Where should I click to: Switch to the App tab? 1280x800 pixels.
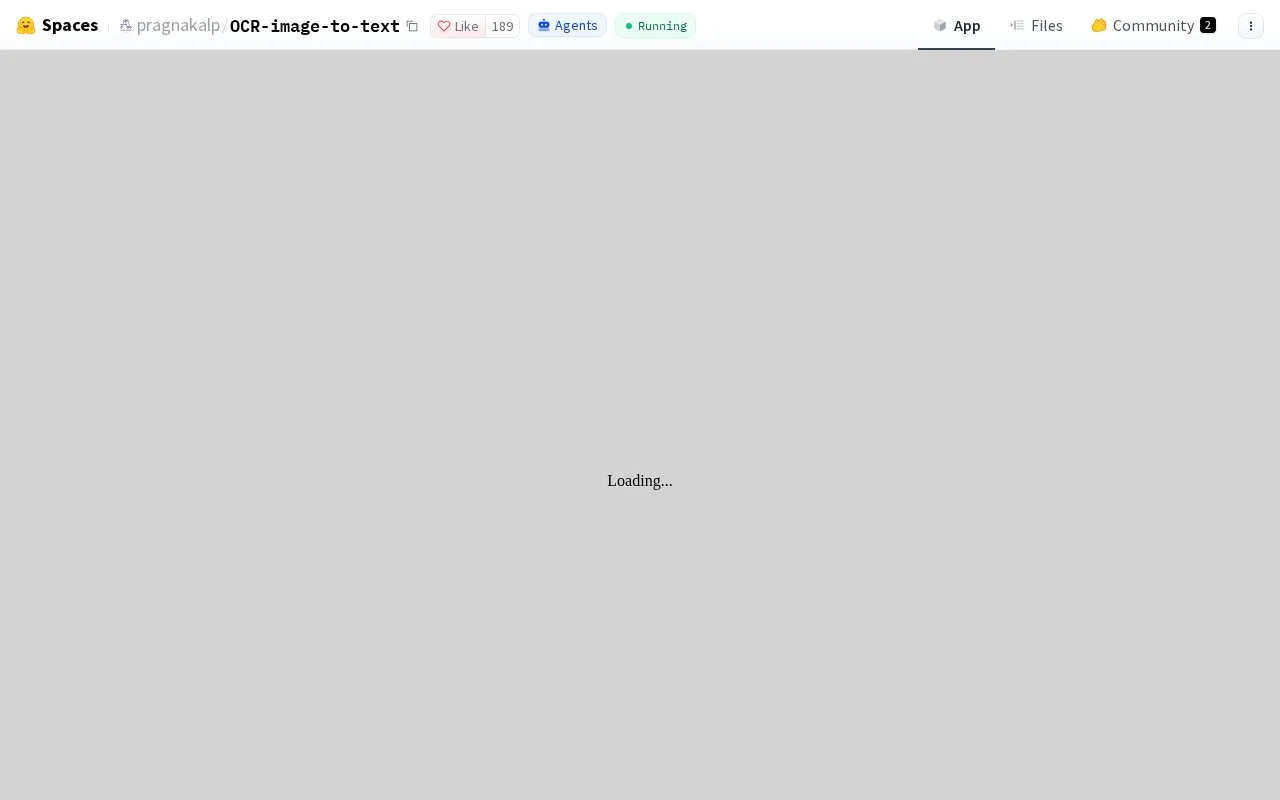(956, 26)
